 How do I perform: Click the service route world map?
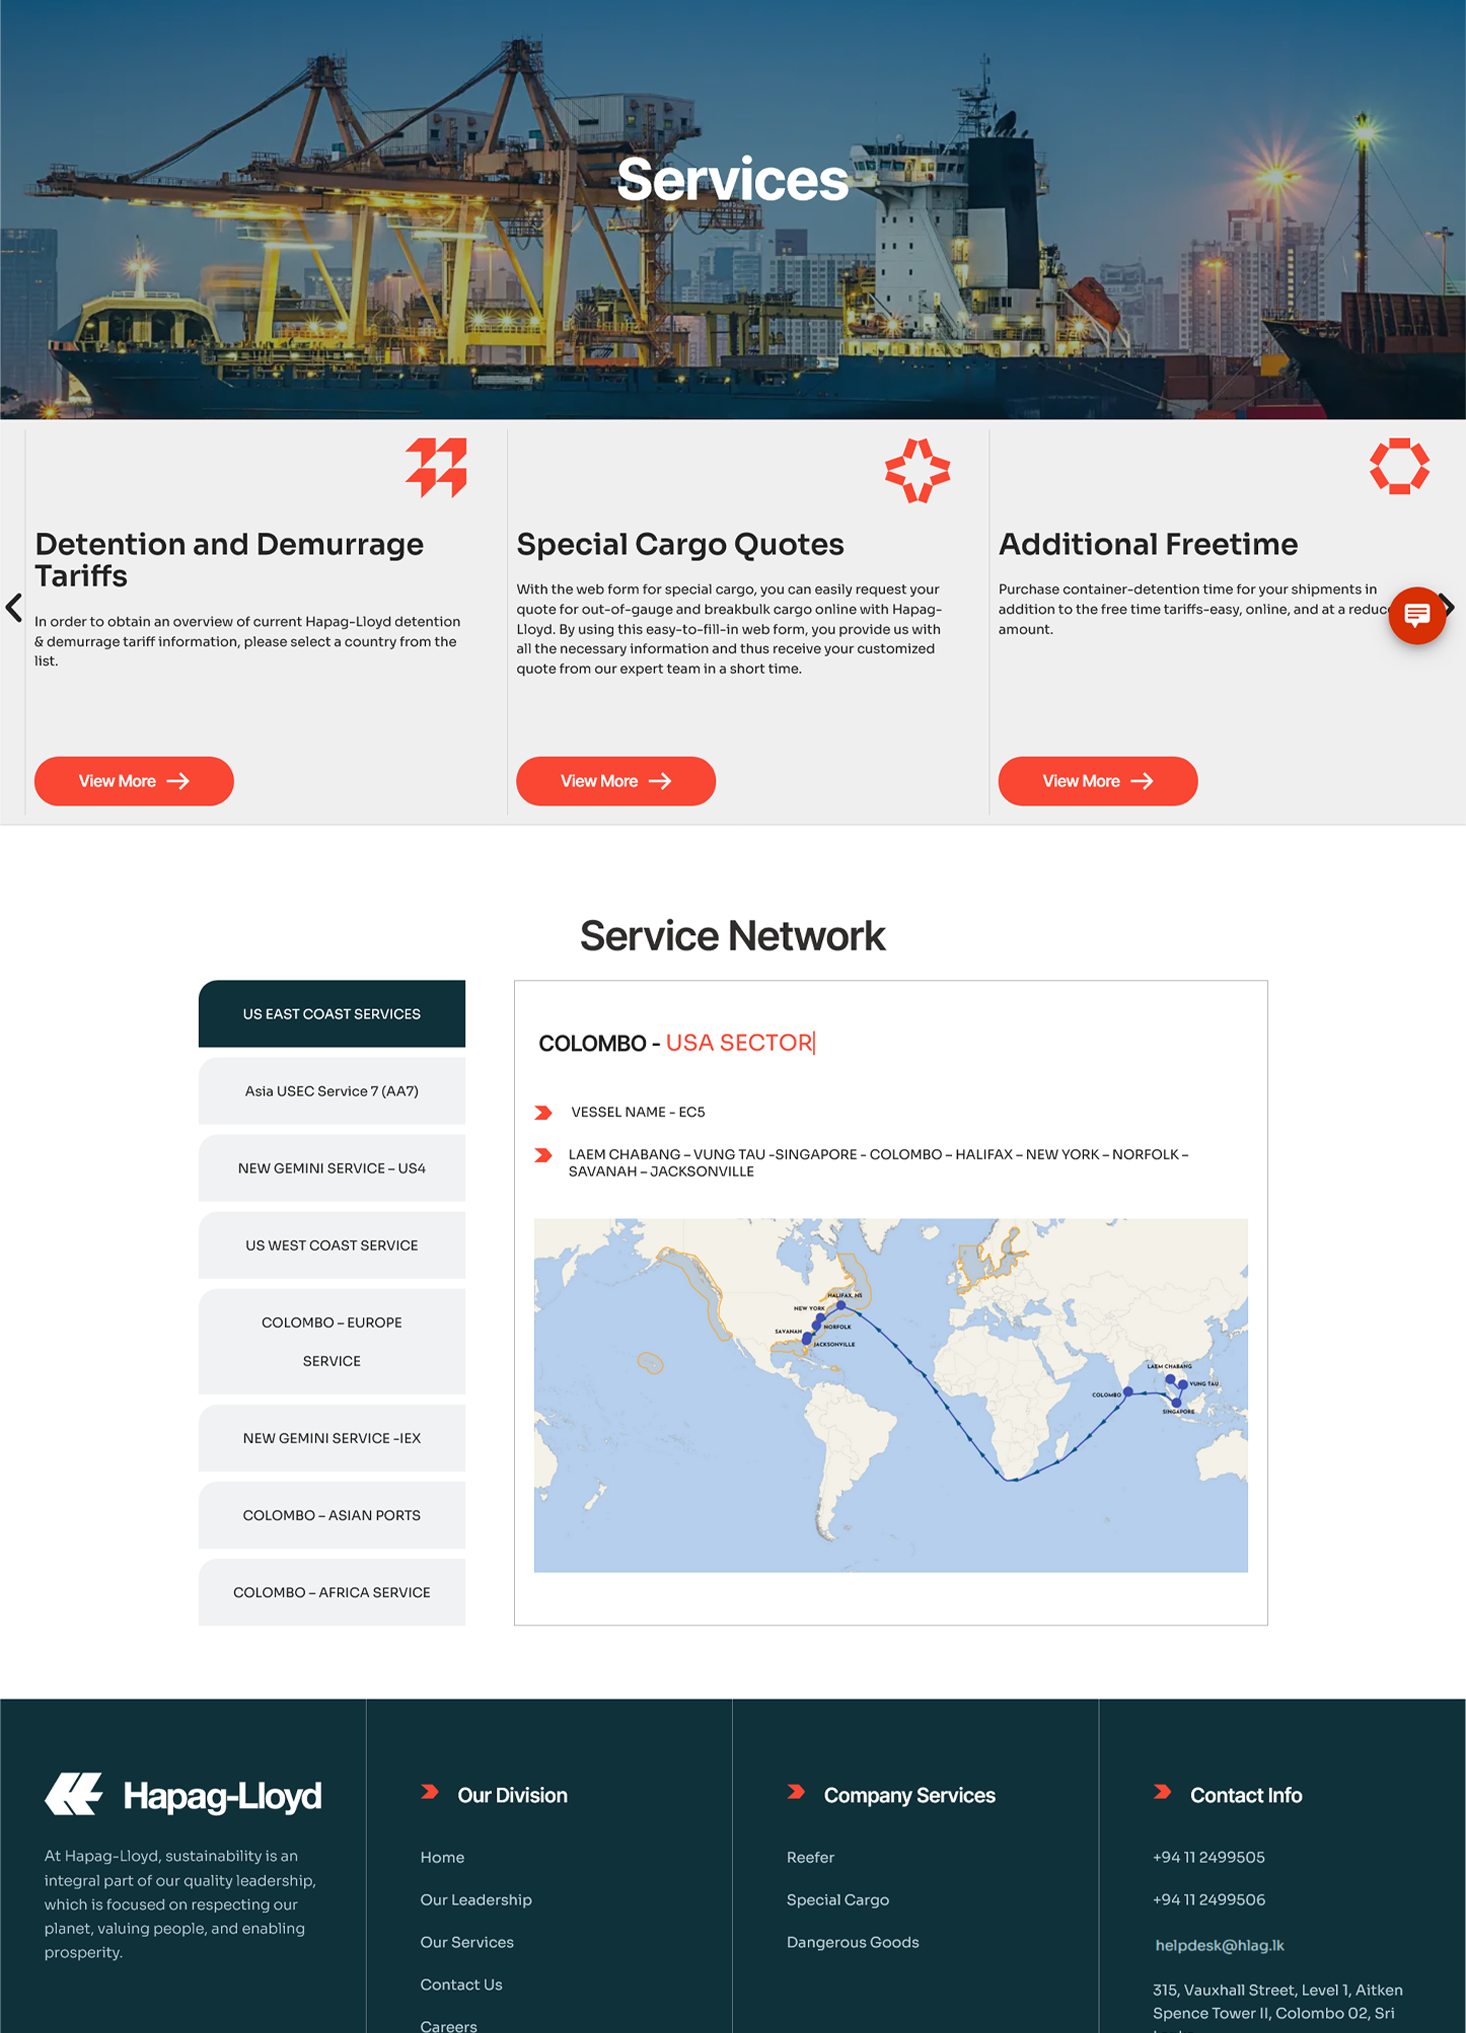[x=891, y=1395]
